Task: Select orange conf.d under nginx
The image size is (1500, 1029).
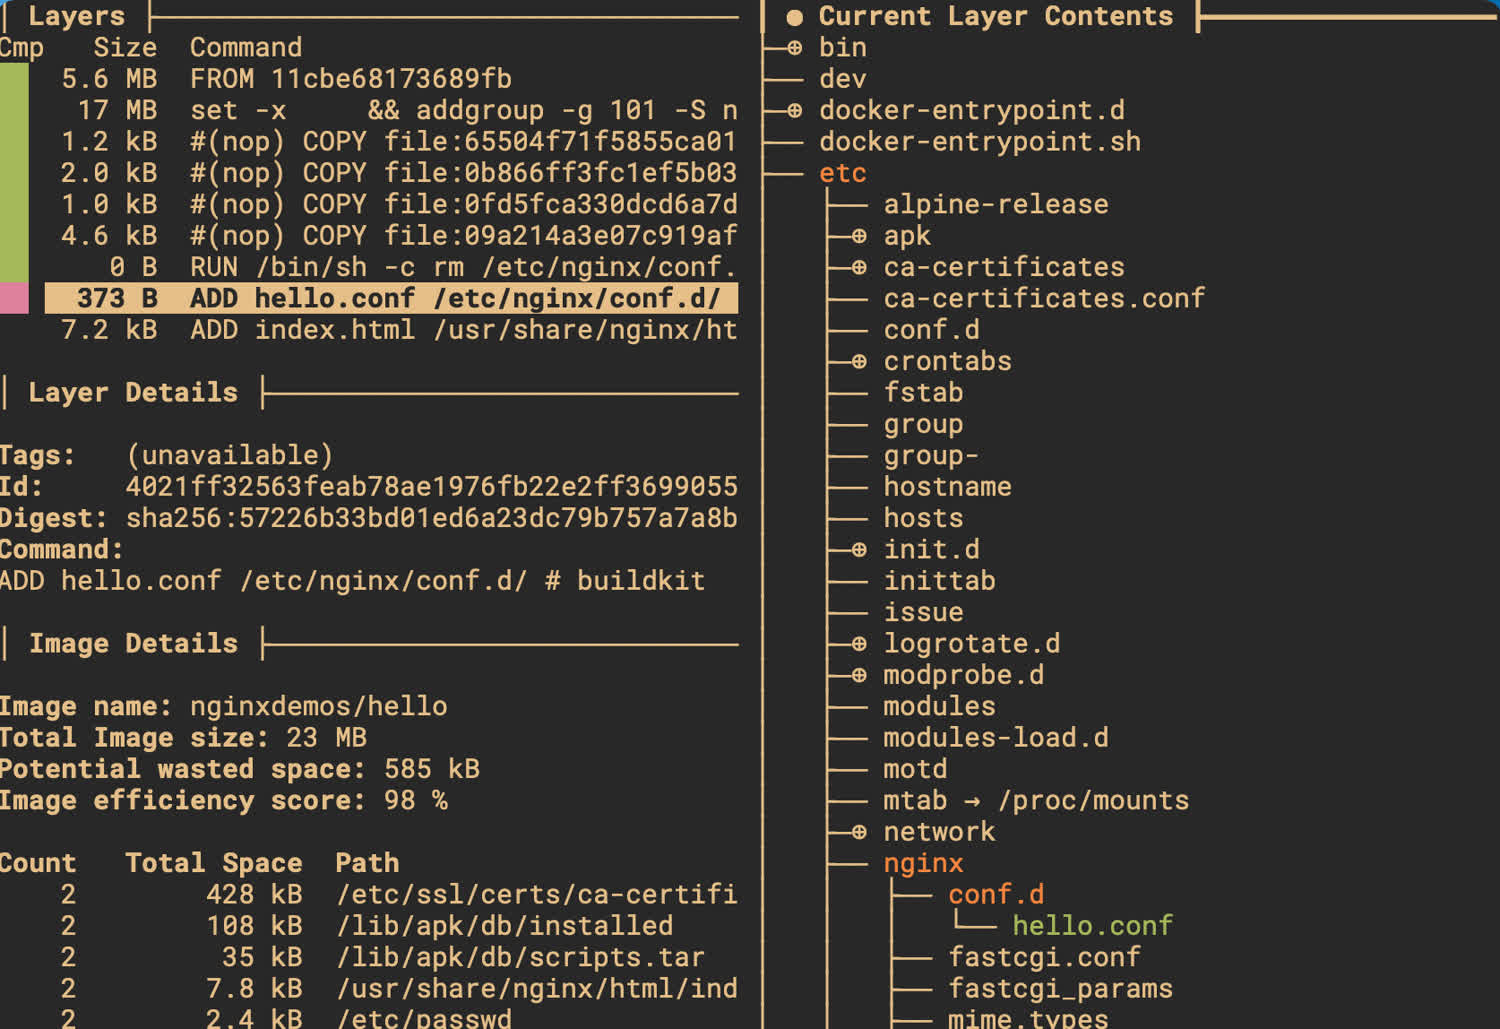Action: point(996,894)
